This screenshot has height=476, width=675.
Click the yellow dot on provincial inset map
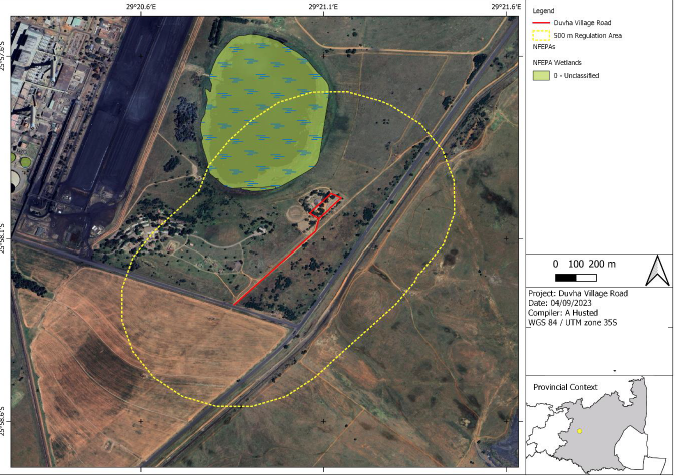tap(579, 431)
